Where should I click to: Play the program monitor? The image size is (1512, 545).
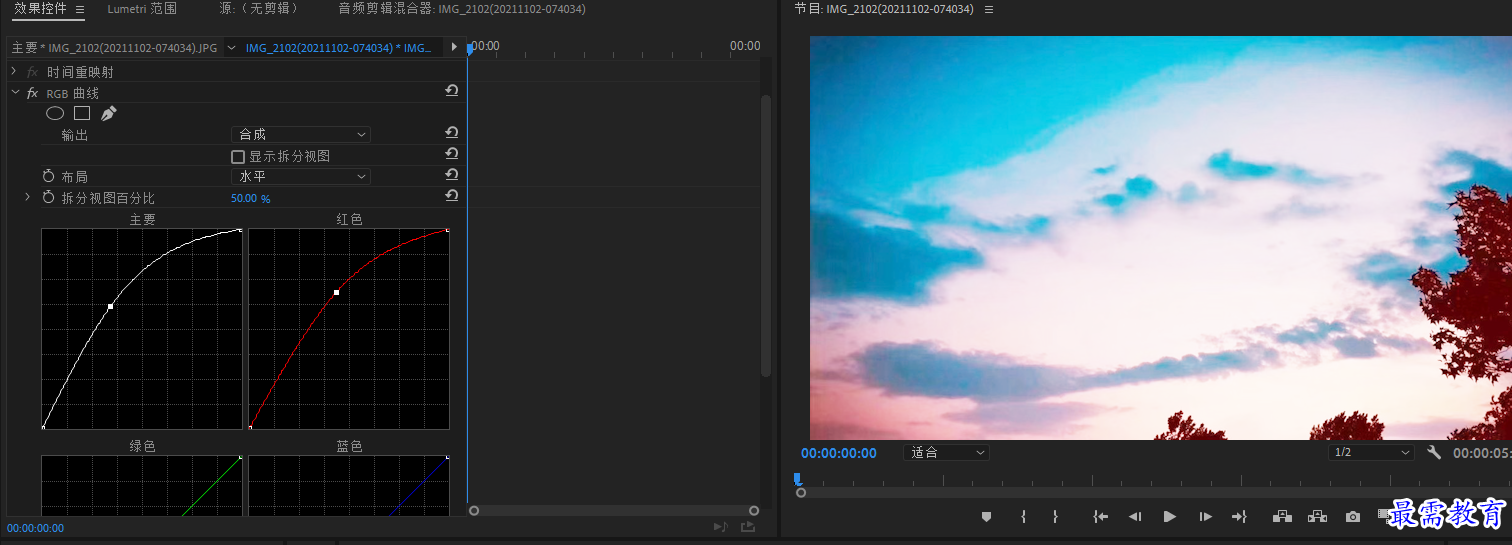click(x=1170, y=517)
